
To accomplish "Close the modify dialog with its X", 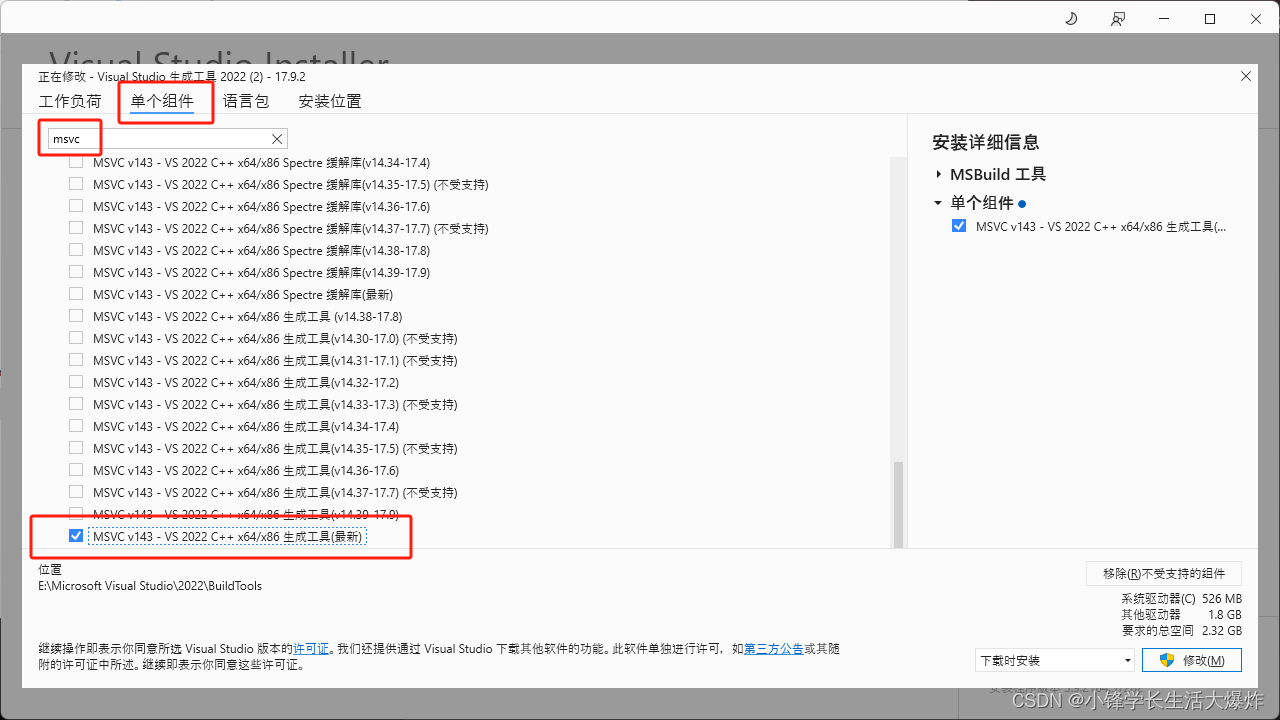I will coord(1245,77).
